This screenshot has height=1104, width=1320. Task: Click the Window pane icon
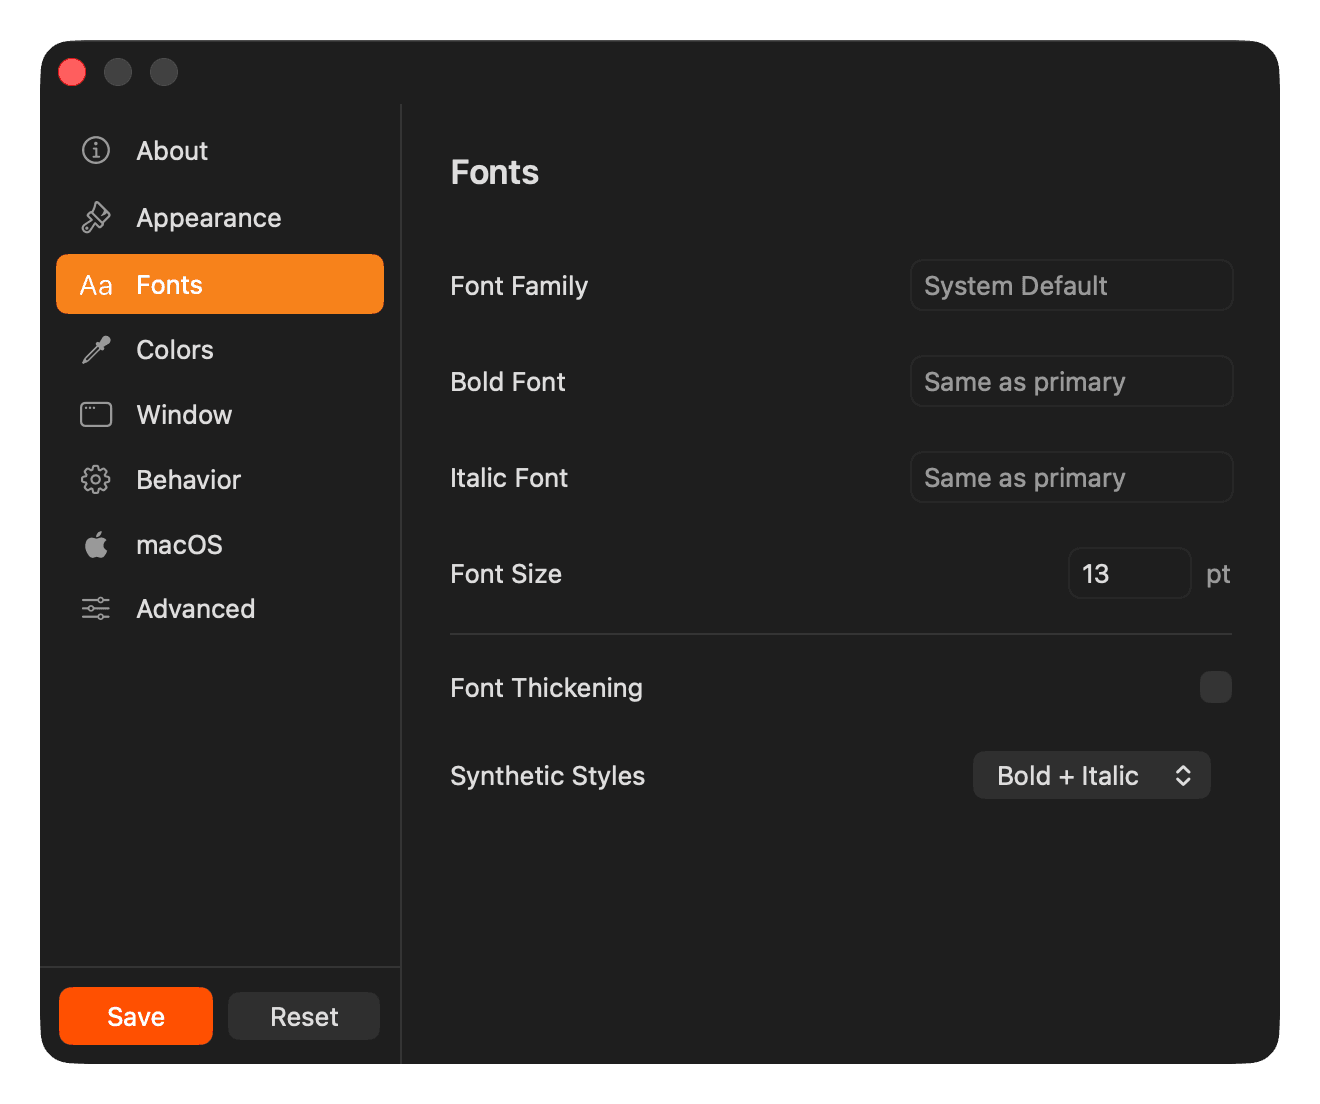[x=95, y=414]
